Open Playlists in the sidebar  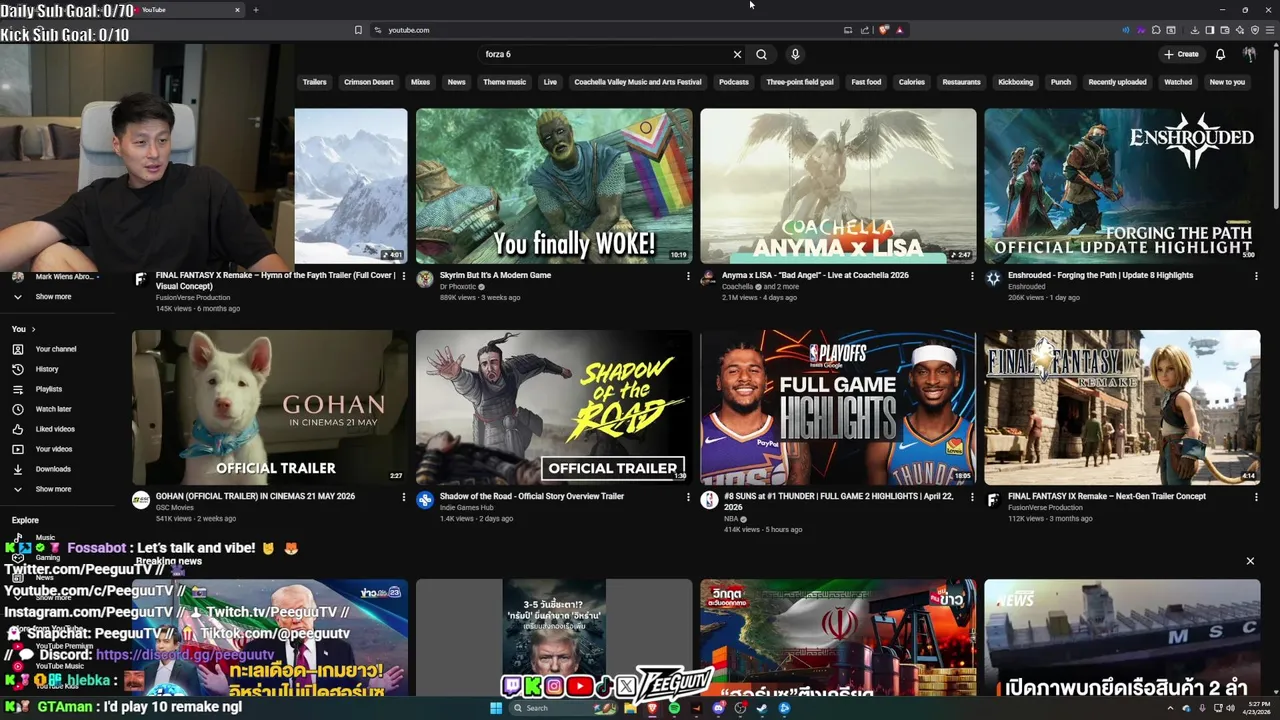tap(49, 389)
